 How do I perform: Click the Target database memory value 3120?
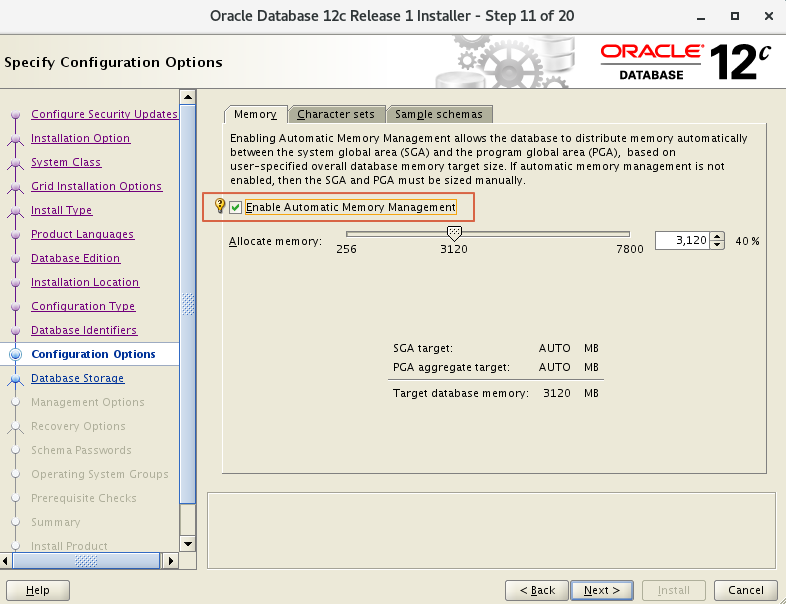(x=556, y=393)
